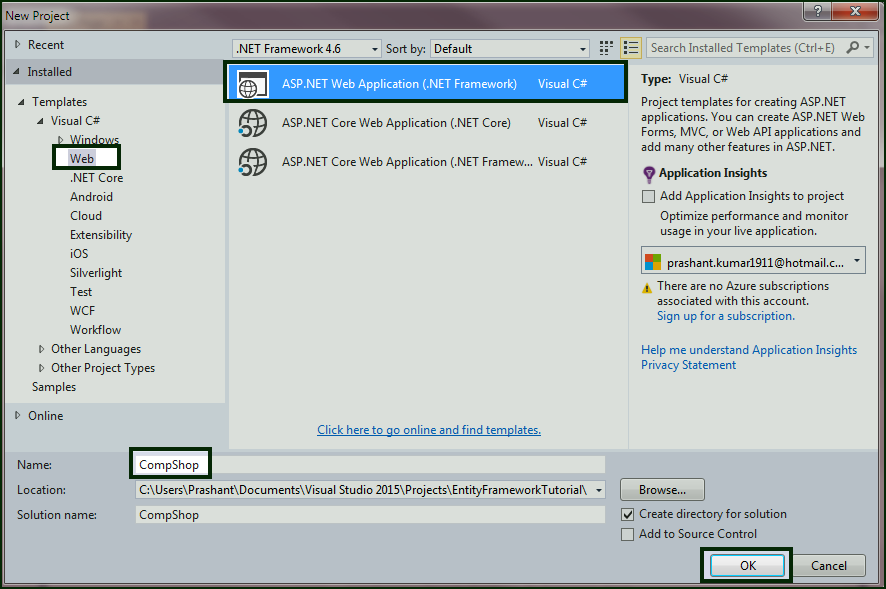Select ASP.NET Core Web Application (.NET Framew... row
Screen dimensions: 886x589
(x=427, y=162)
